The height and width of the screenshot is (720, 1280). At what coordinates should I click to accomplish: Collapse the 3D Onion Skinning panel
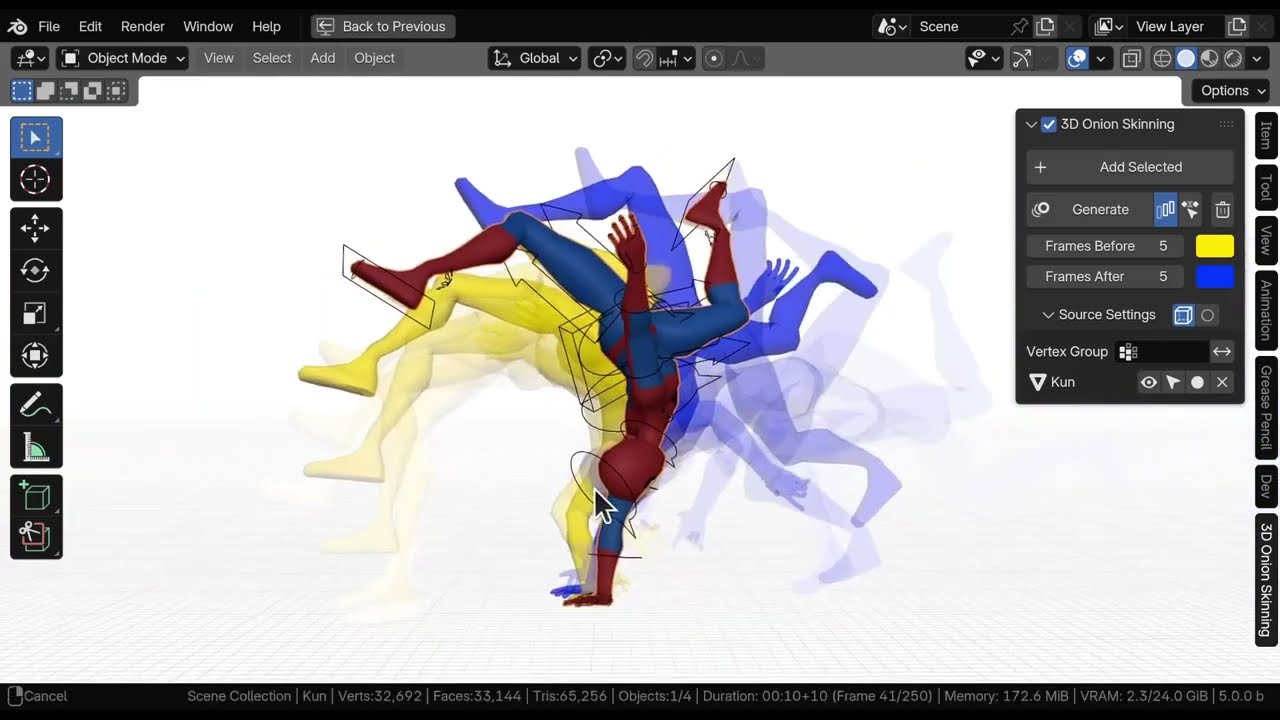pos(1031,125)
